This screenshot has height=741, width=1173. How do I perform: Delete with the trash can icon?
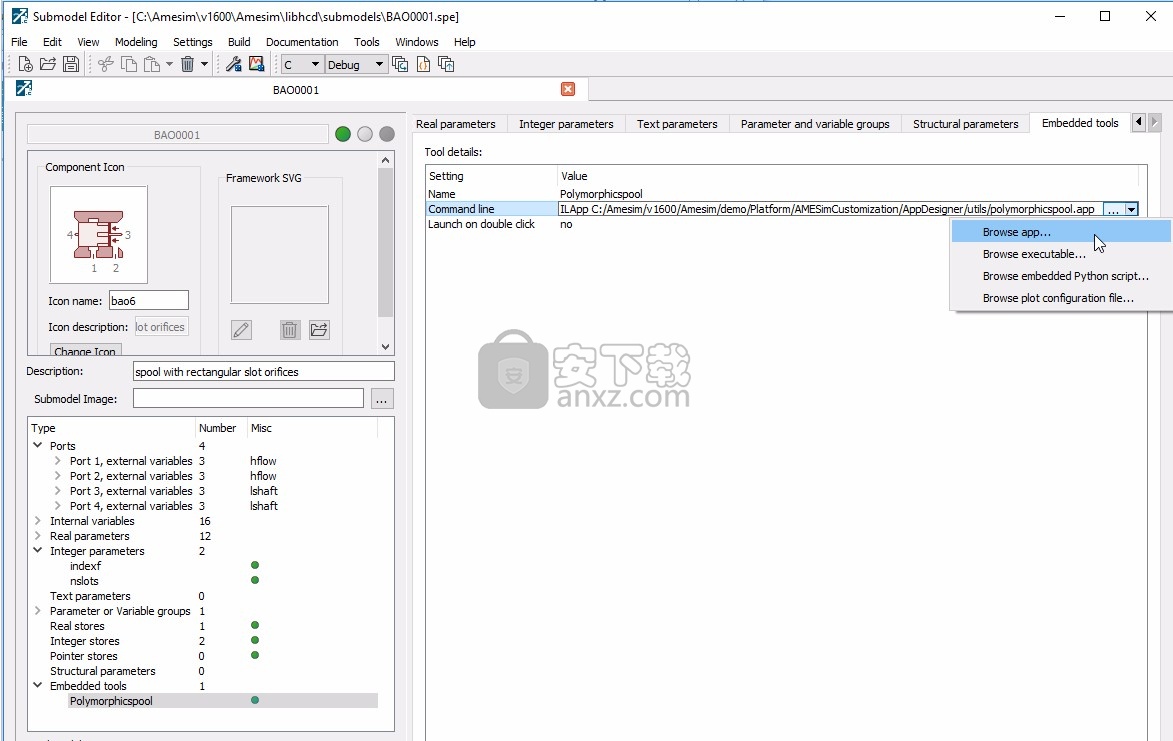[188, 64]
